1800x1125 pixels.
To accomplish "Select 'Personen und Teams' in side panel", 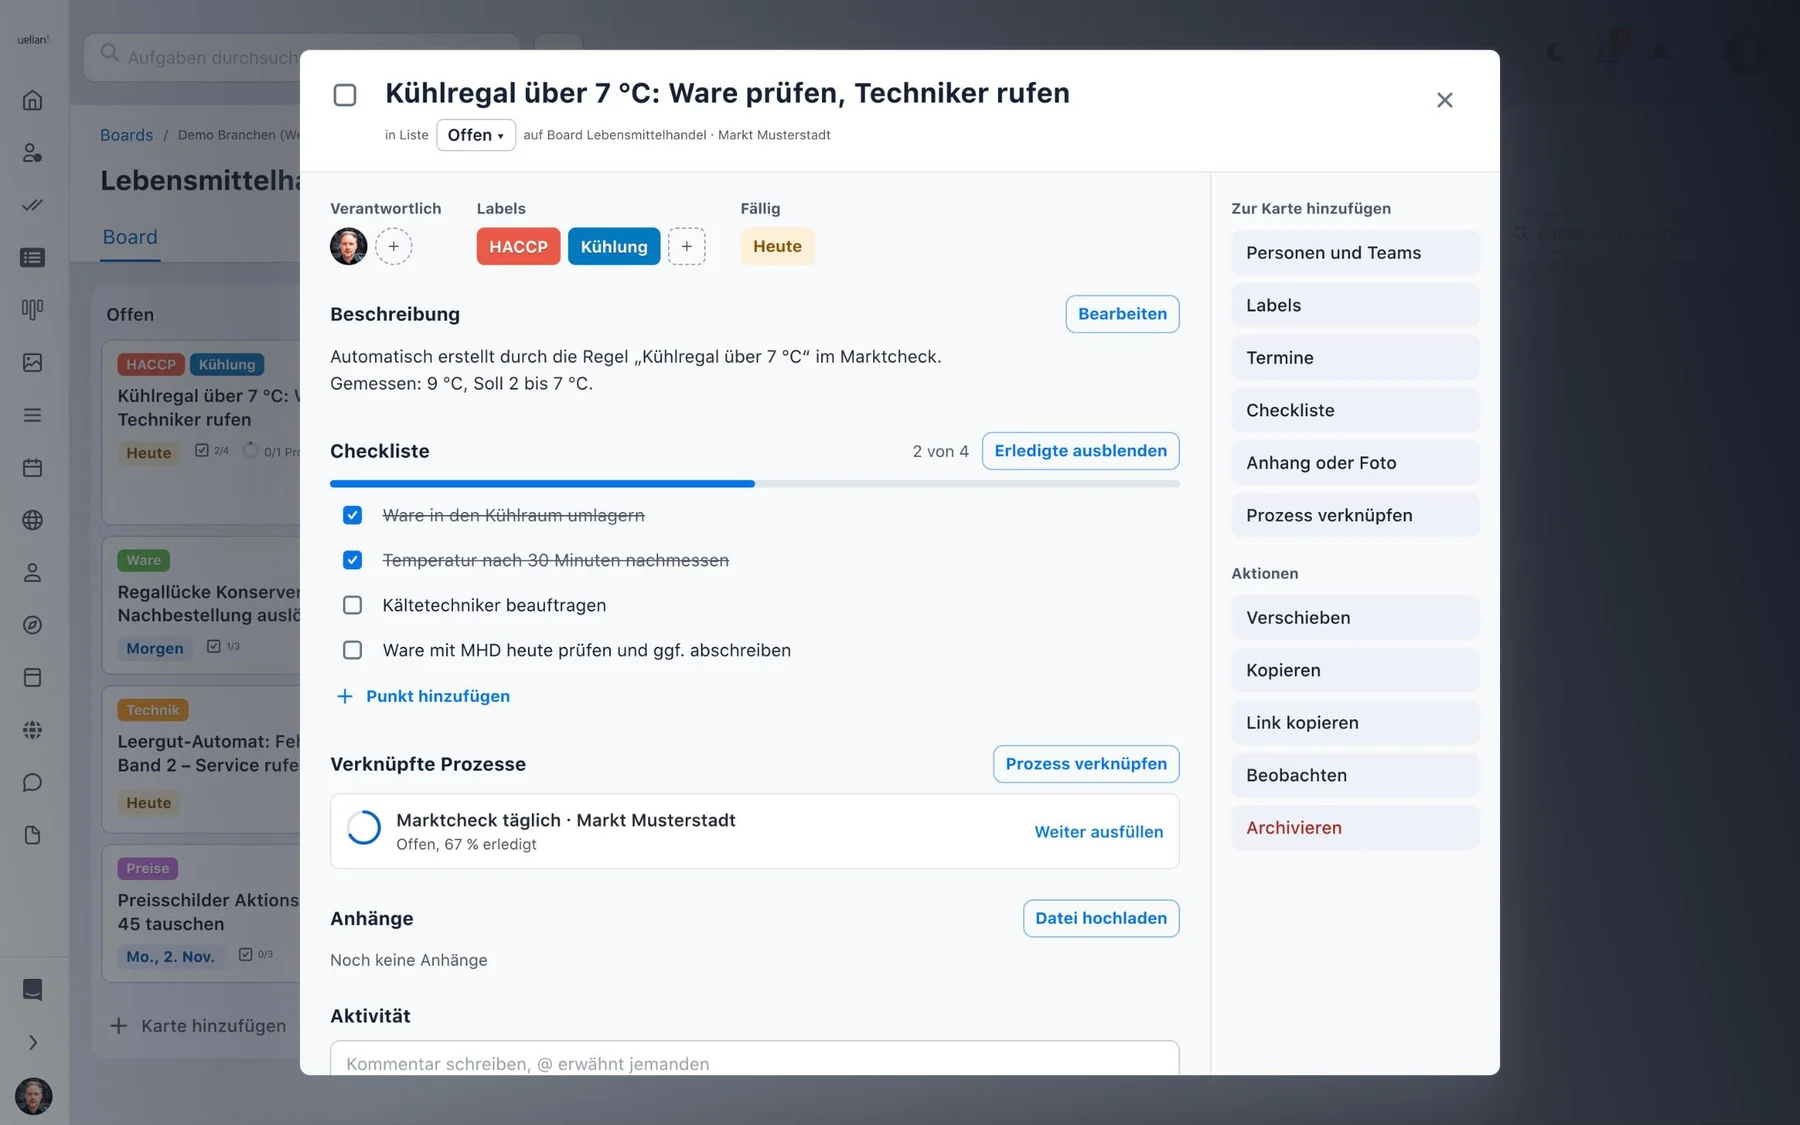I will (1355, 253).
